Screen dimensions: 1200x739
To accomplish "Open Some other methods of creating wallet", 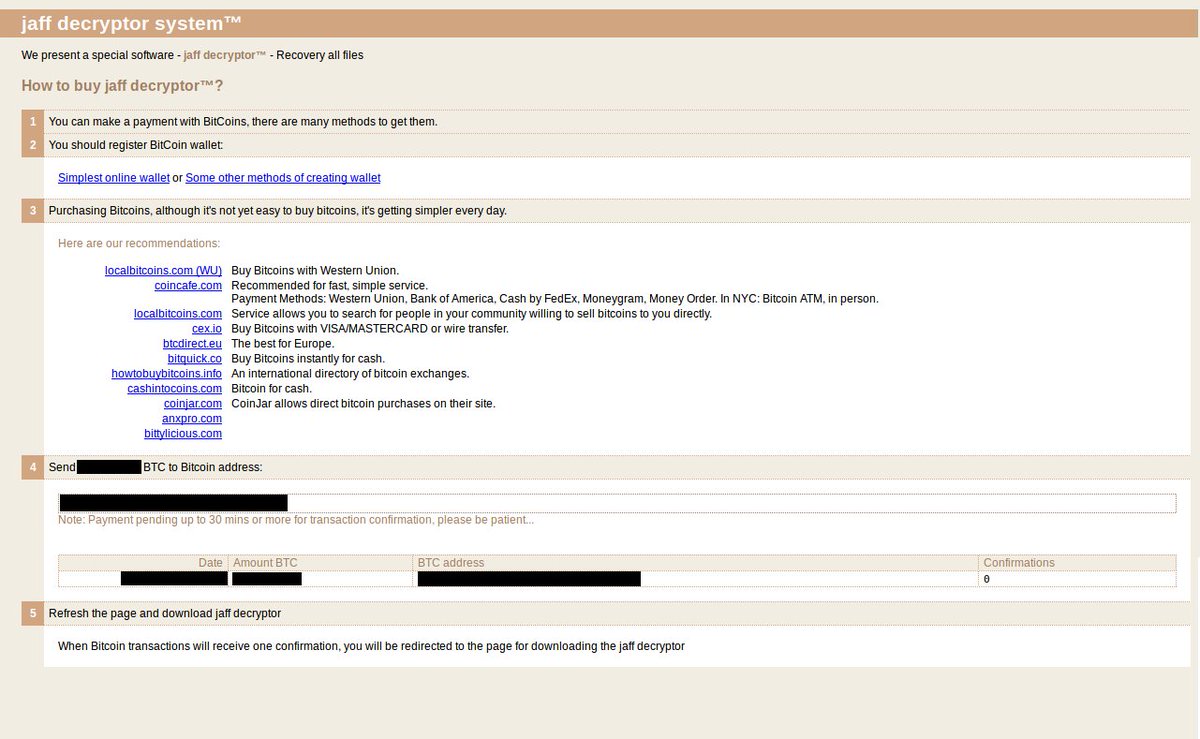I will click(x=283, y=178).
